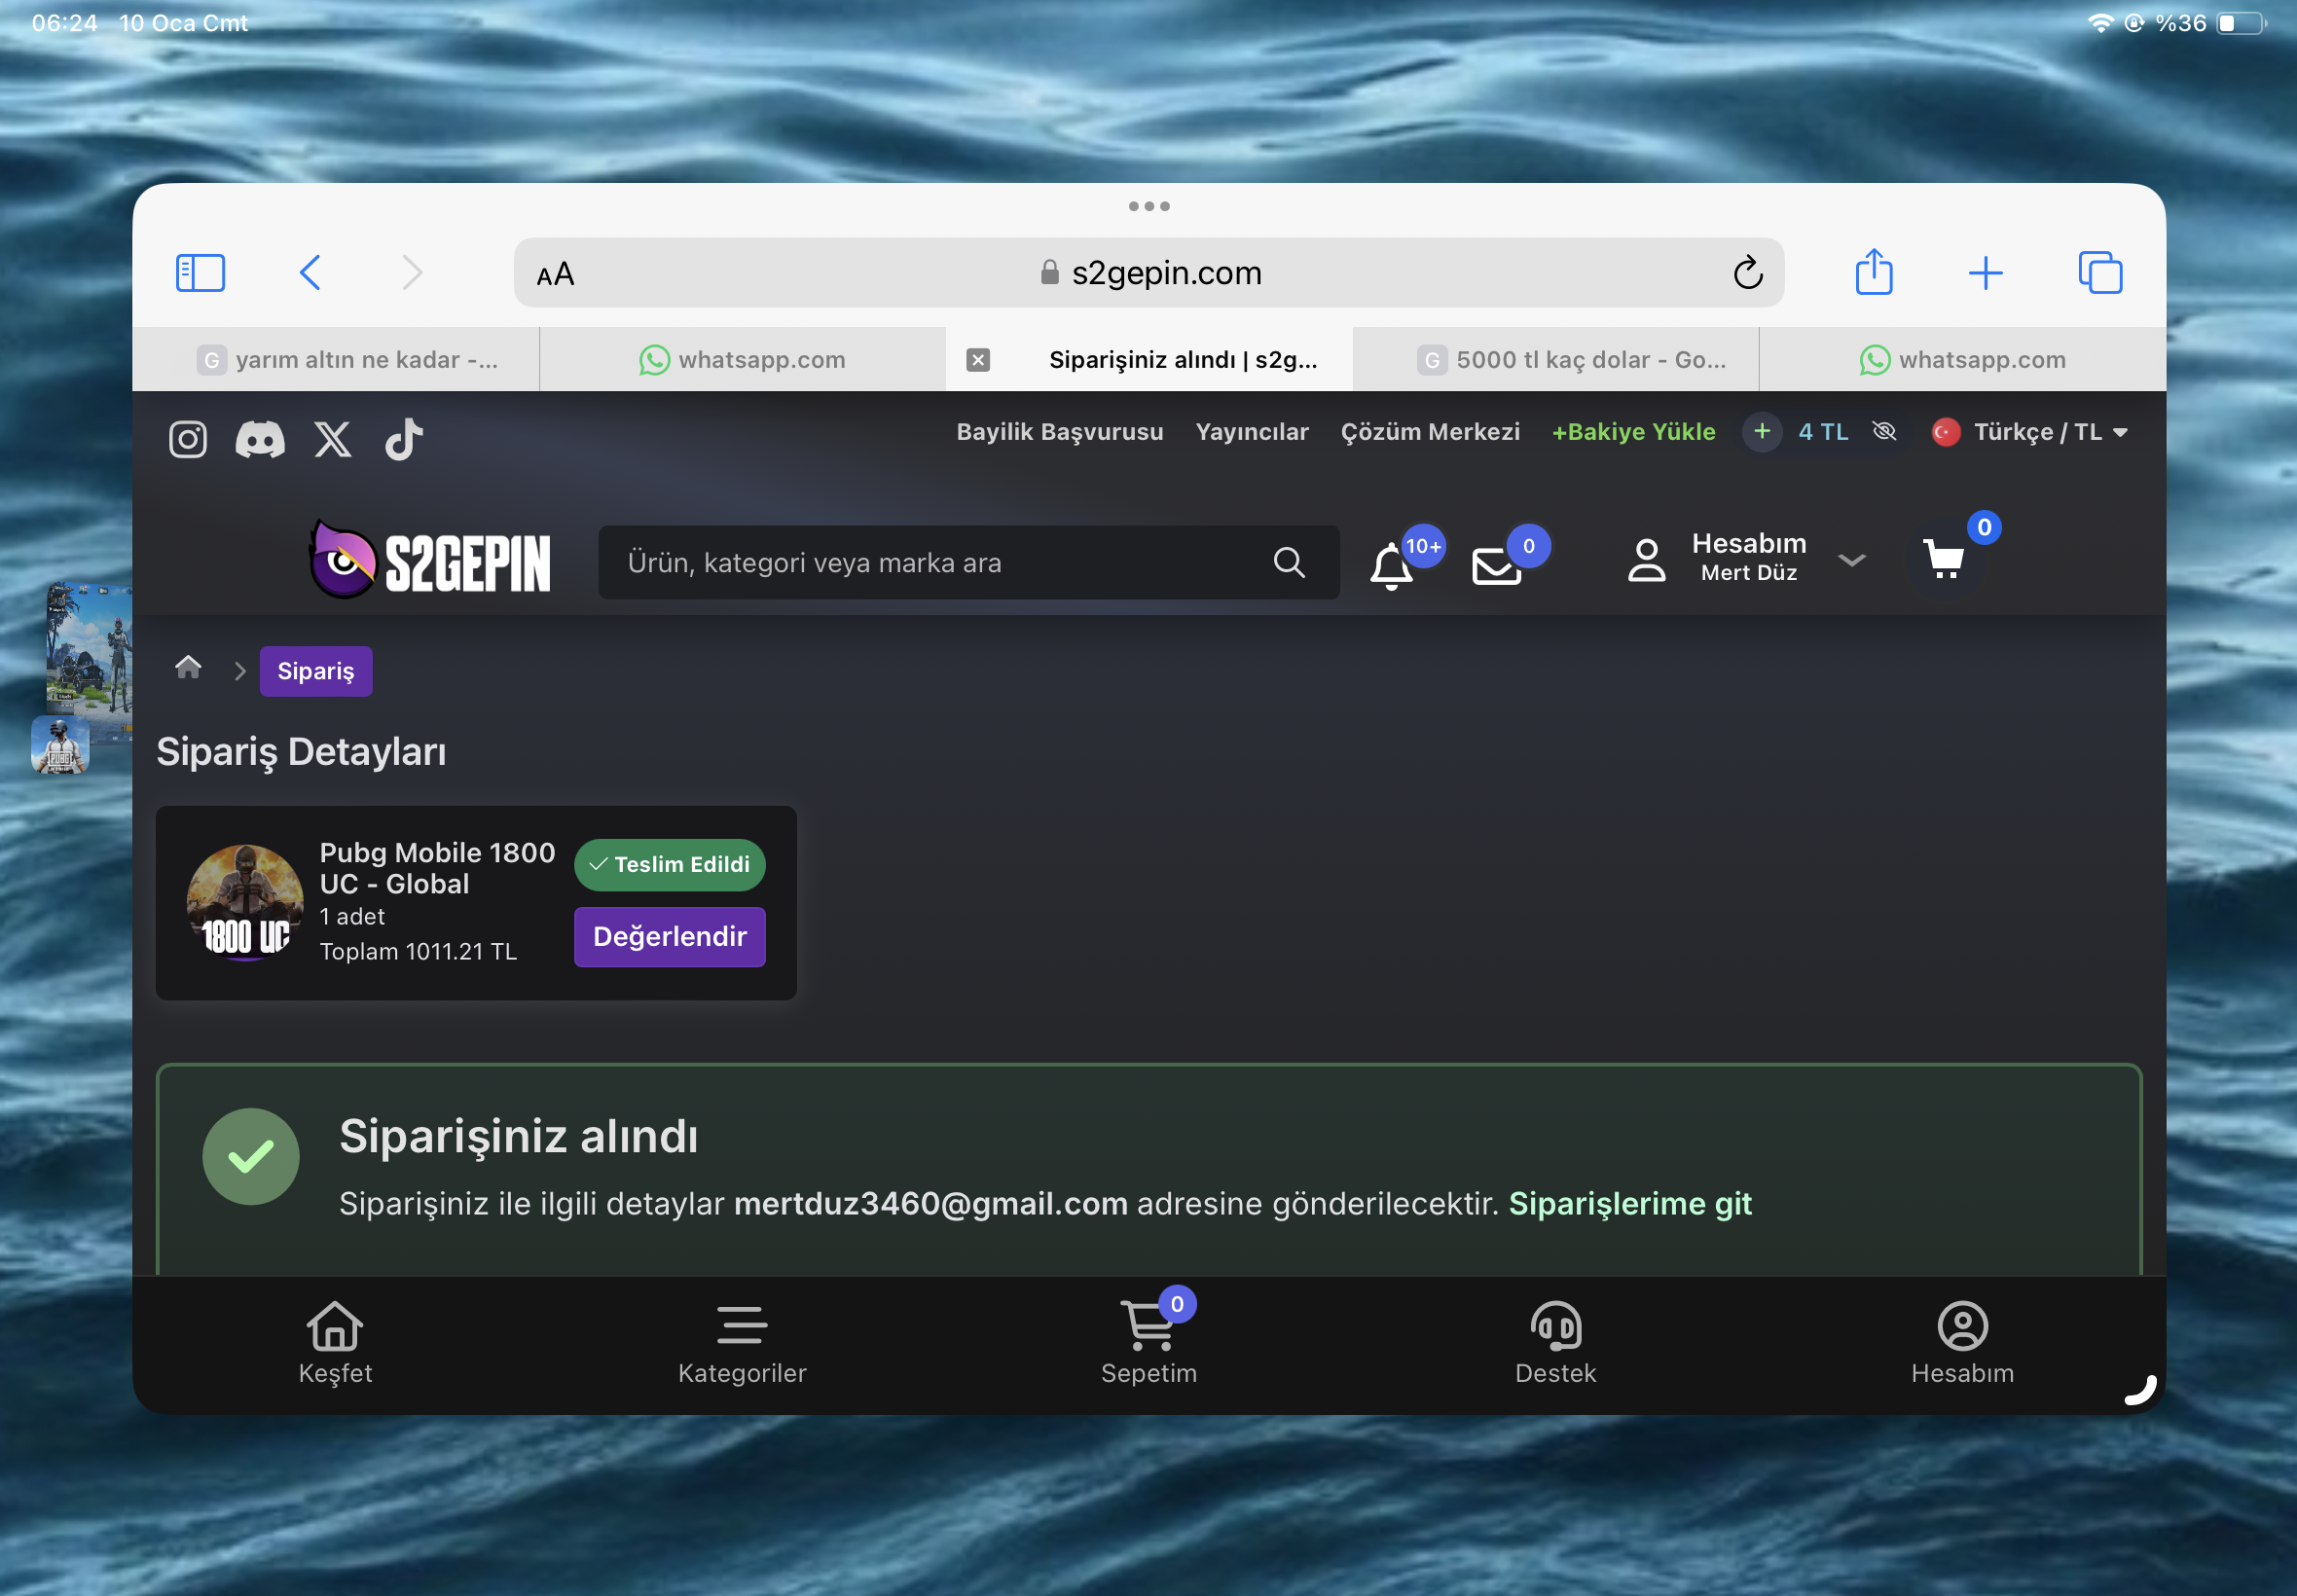Click the Hesabım Mert Düz profile
The image size is (2297, 1596).
[1718, 558]
